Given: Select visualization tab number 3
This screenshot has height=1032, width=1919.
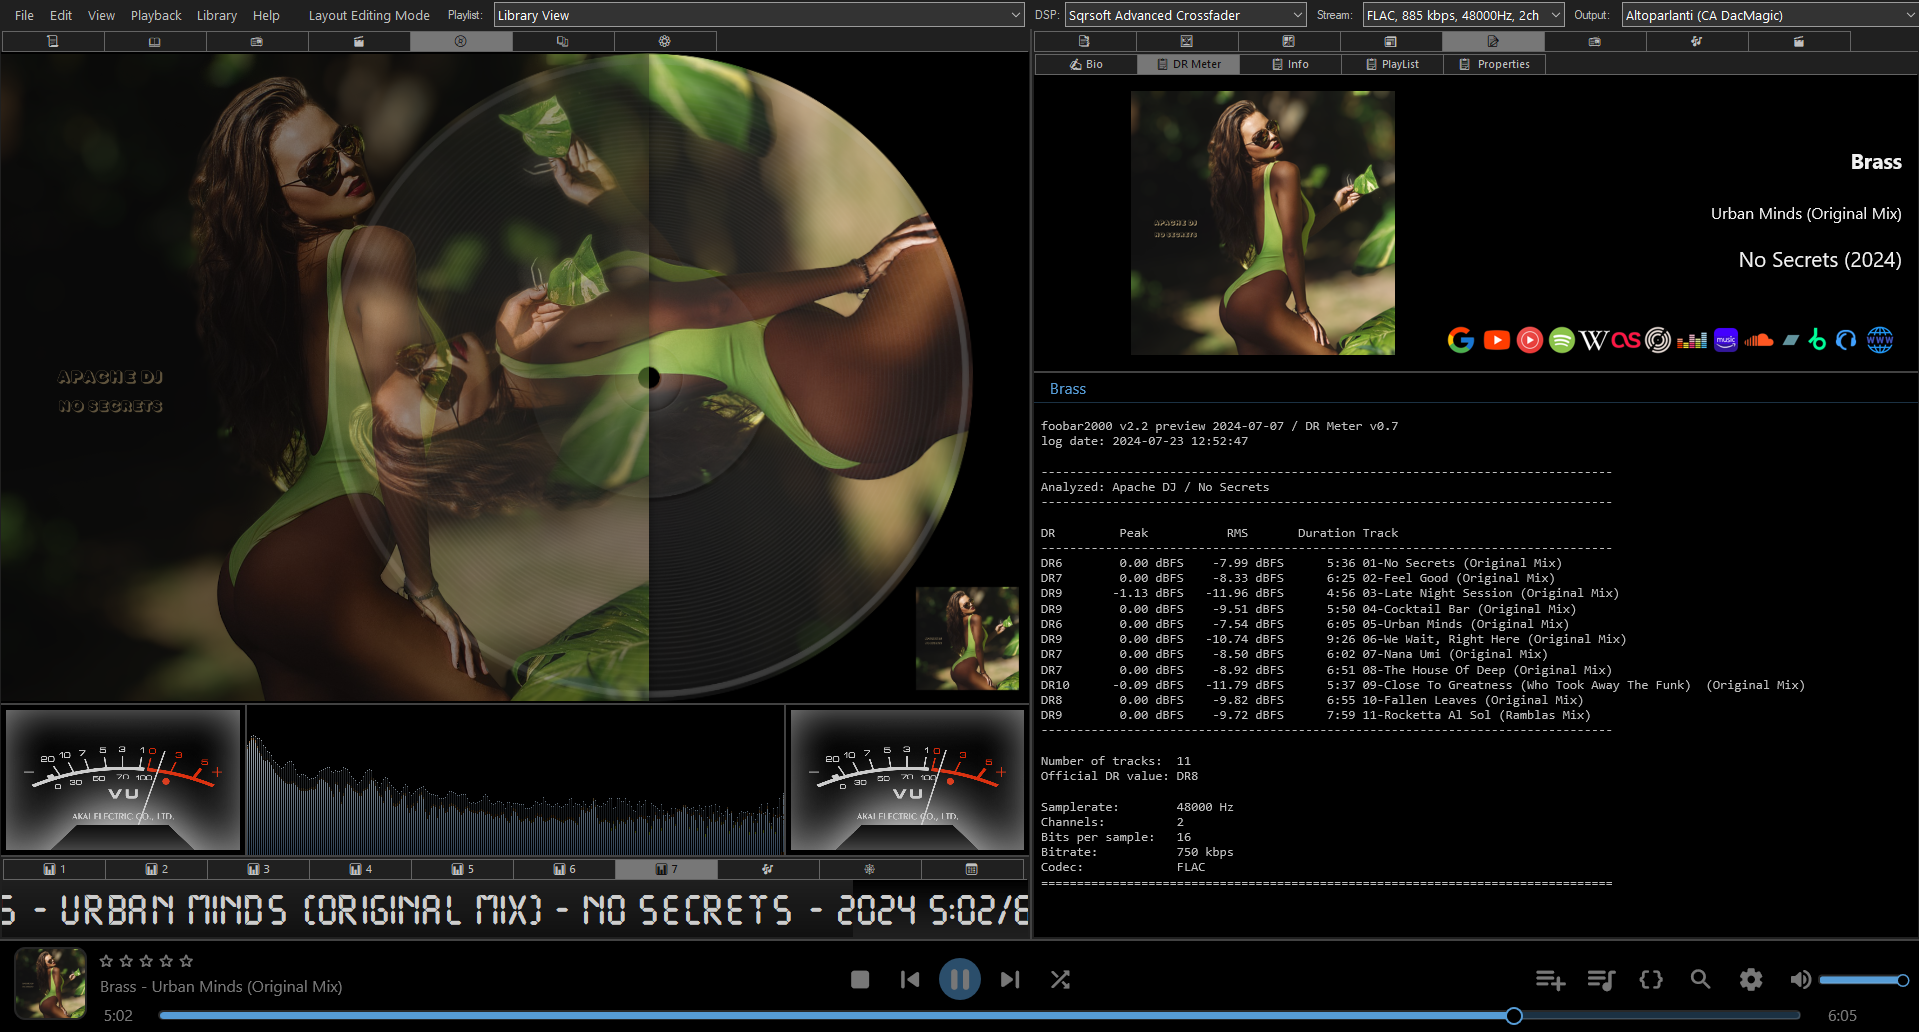Looking at the screenshot, I should 259,869.
